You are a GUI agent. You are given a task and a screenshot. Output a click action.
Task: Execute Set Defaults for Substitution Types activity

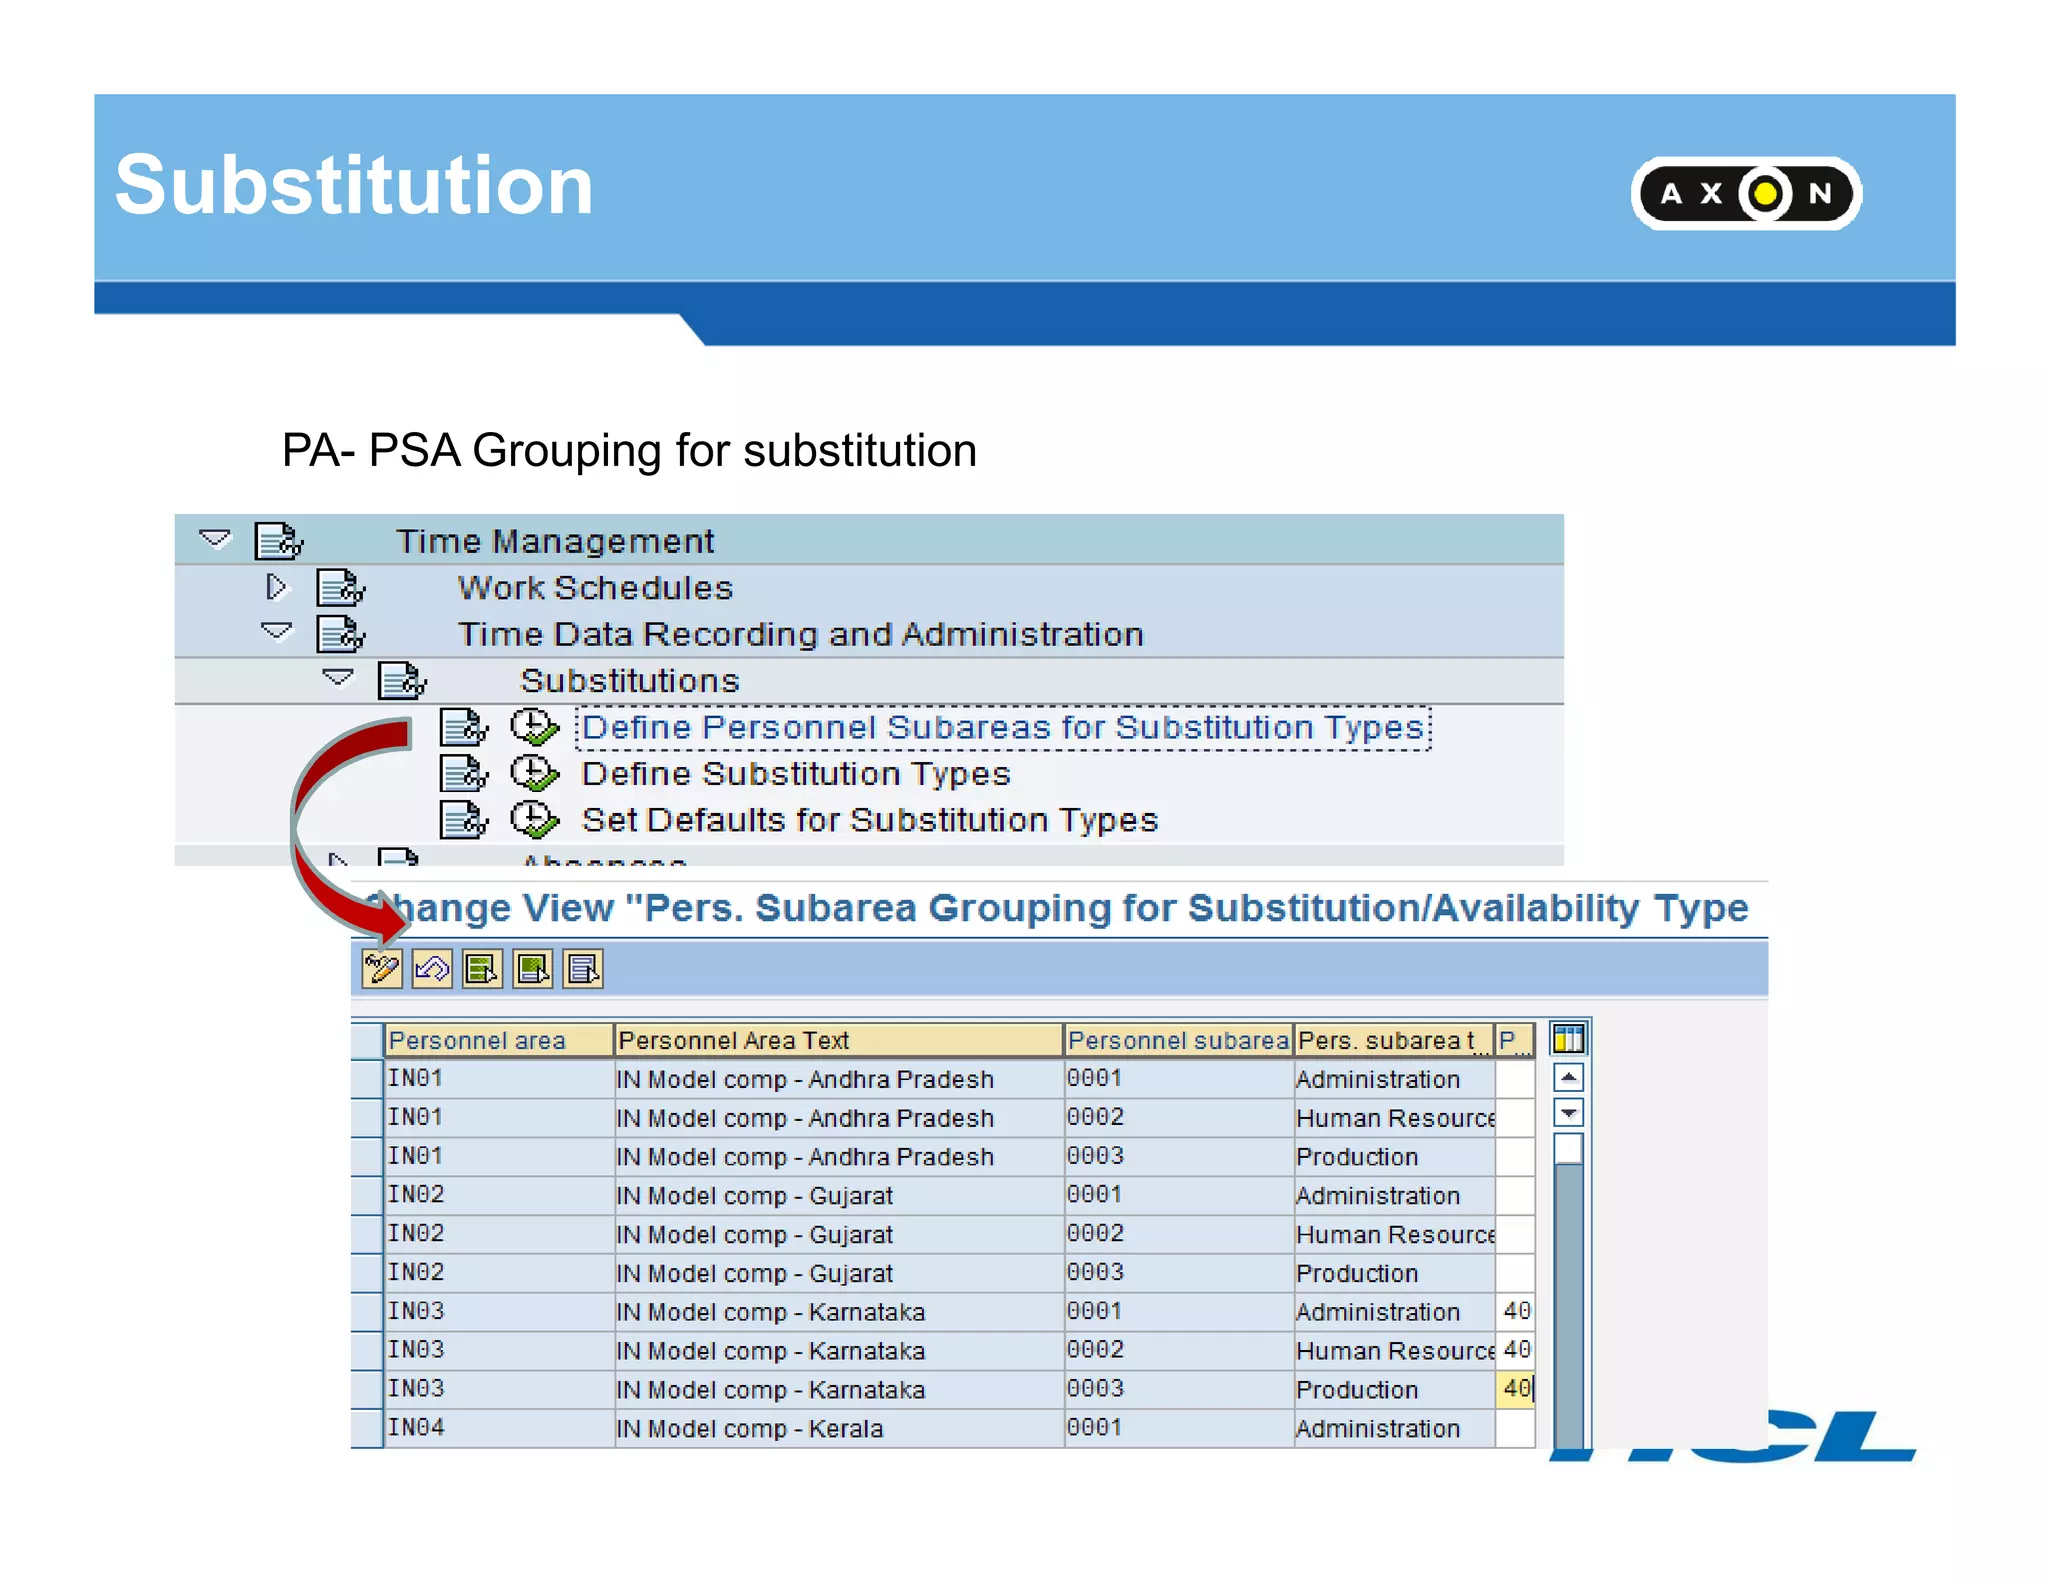[x=534, y=820]
